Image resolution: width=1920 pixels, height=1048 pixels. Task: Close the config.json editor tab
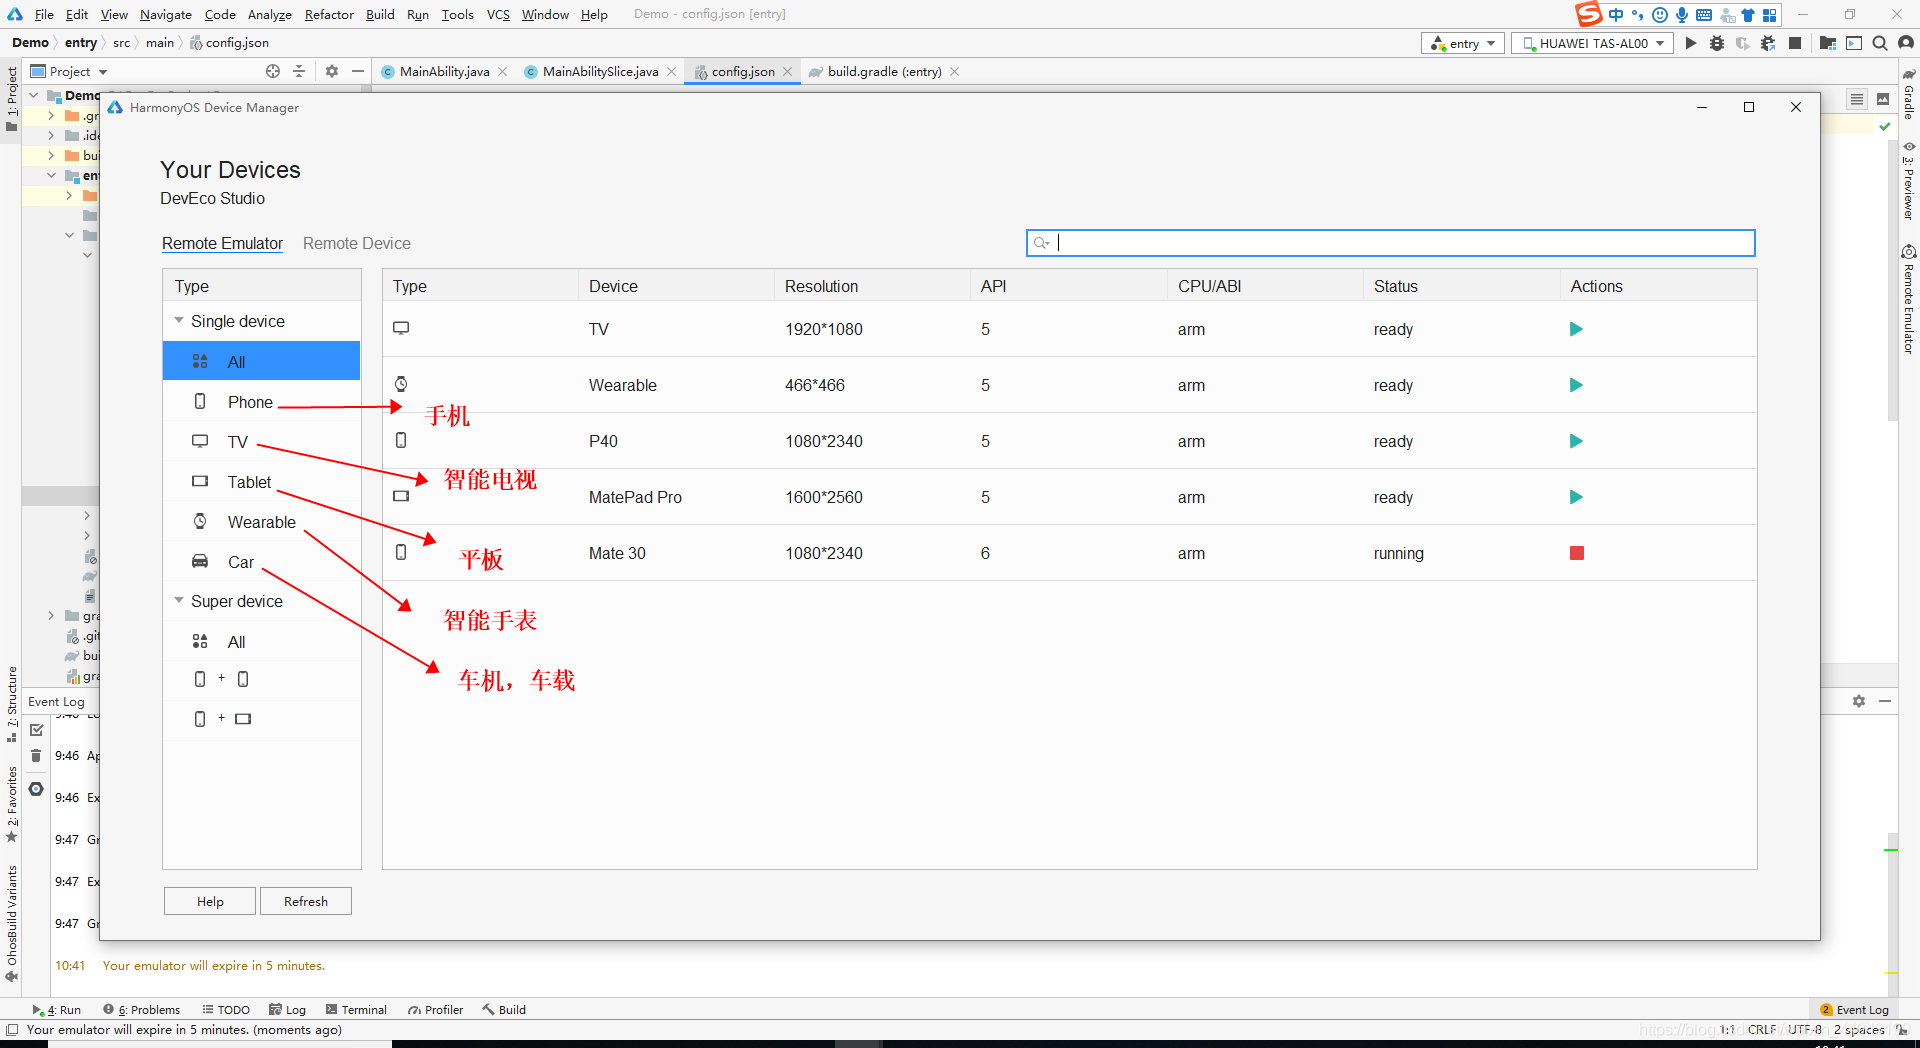tap(788, 71)
